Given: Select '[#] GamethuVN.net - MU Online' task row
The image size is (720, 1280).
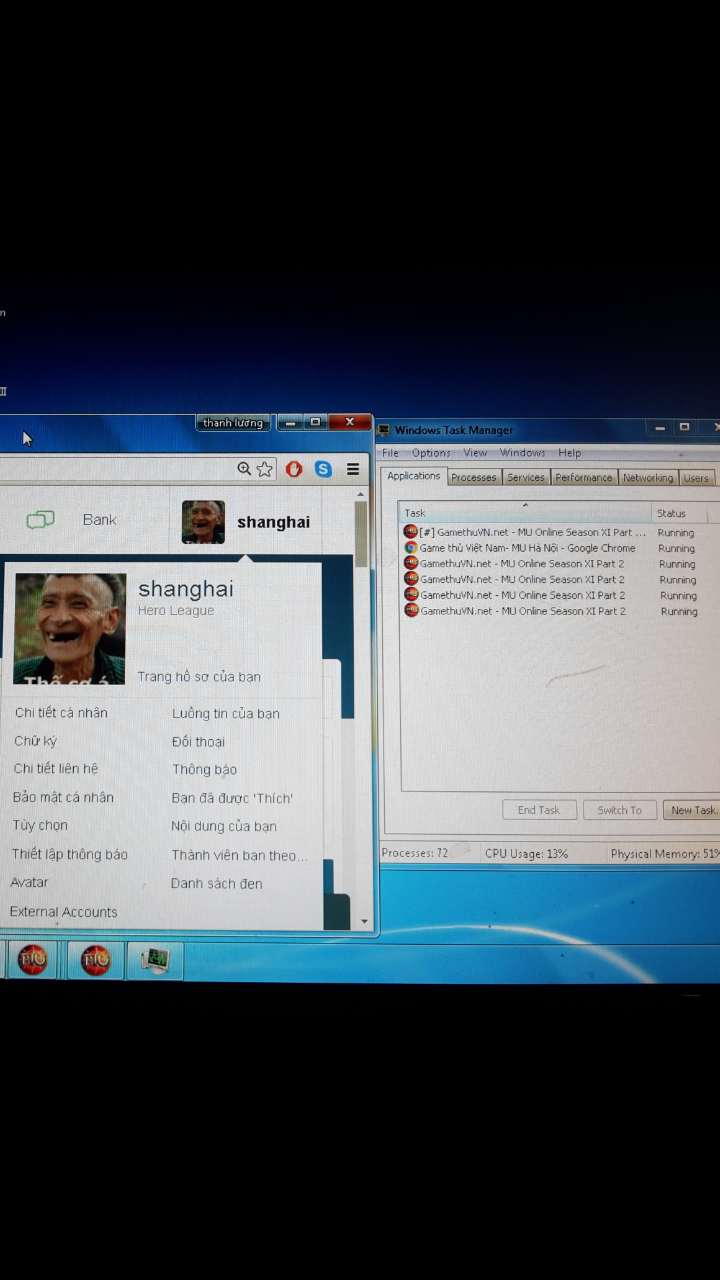Looking at the screenshot, I should [560, 533].
